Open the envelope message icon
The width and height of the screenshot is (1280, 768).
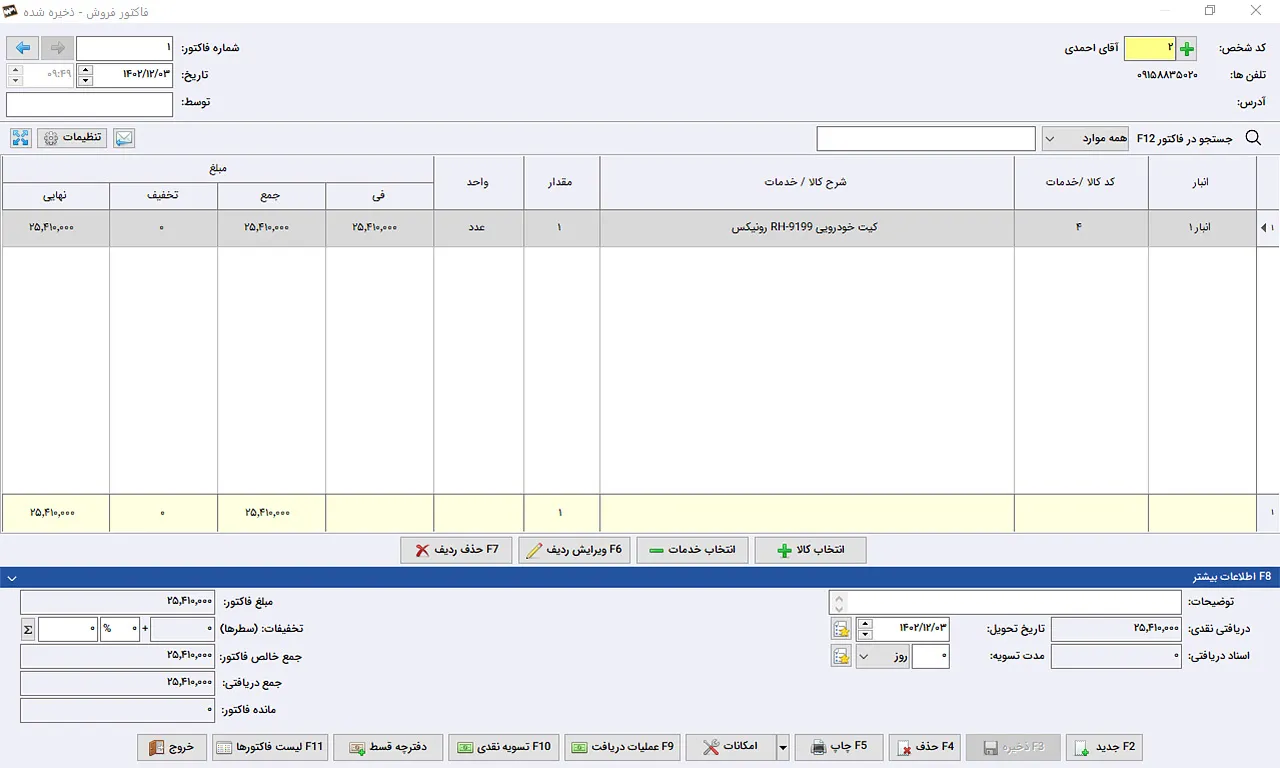[x=124, y=138]
